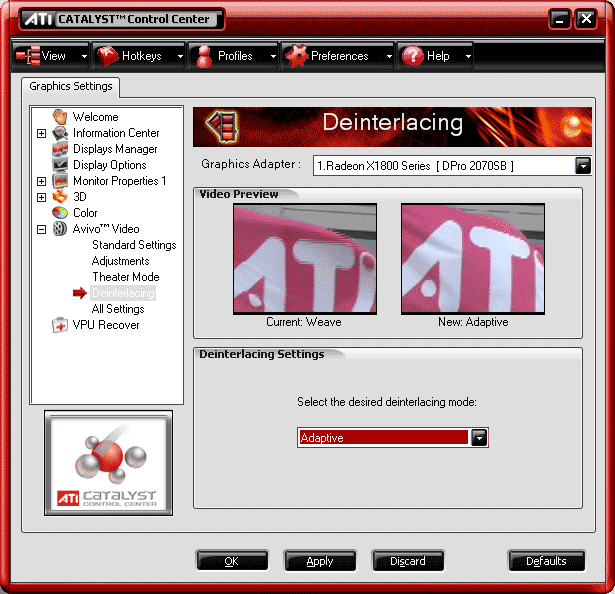Select the Welcome tree item
Viewport: 615px width, 594px height.
(x=95, y=117)
